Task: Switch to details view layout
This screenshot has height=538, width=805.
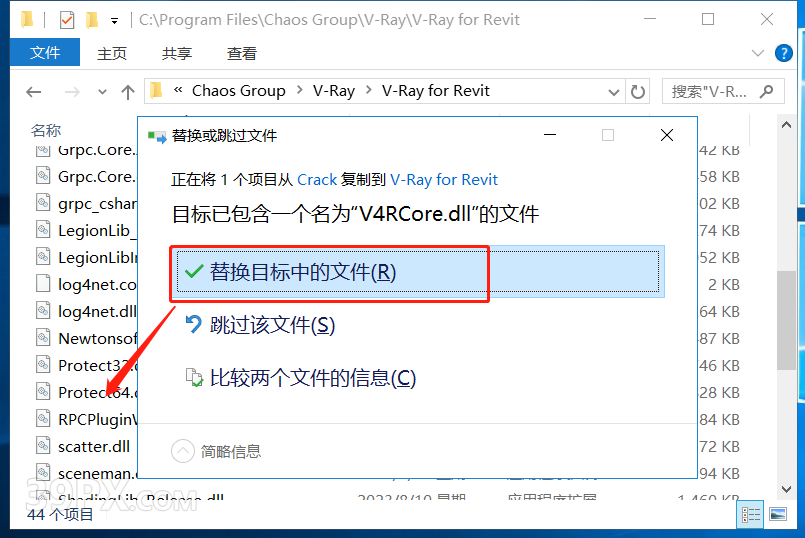Action: coord(751,514)
